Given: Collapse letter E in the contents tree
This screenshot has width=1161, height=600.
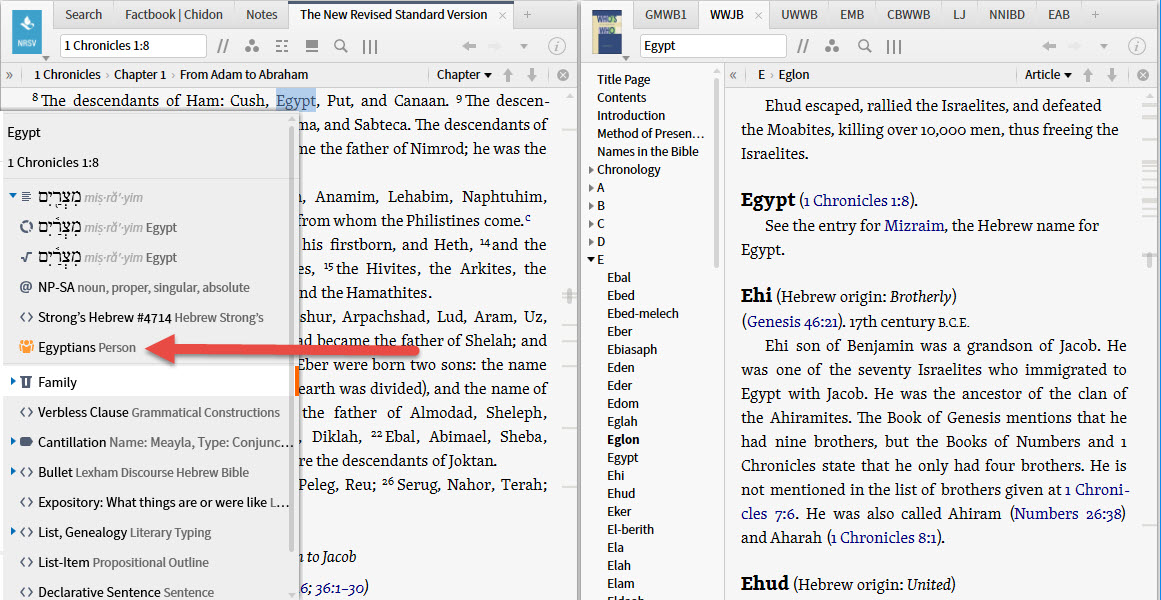Looking at the screenshot, I should click(x=591, y=259).
